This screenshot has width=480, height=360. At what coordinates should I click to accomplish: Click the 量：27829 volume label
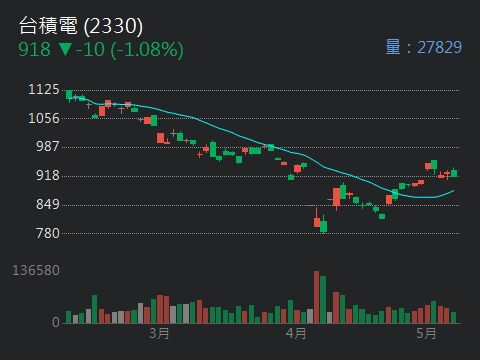(x=423, y=47)
